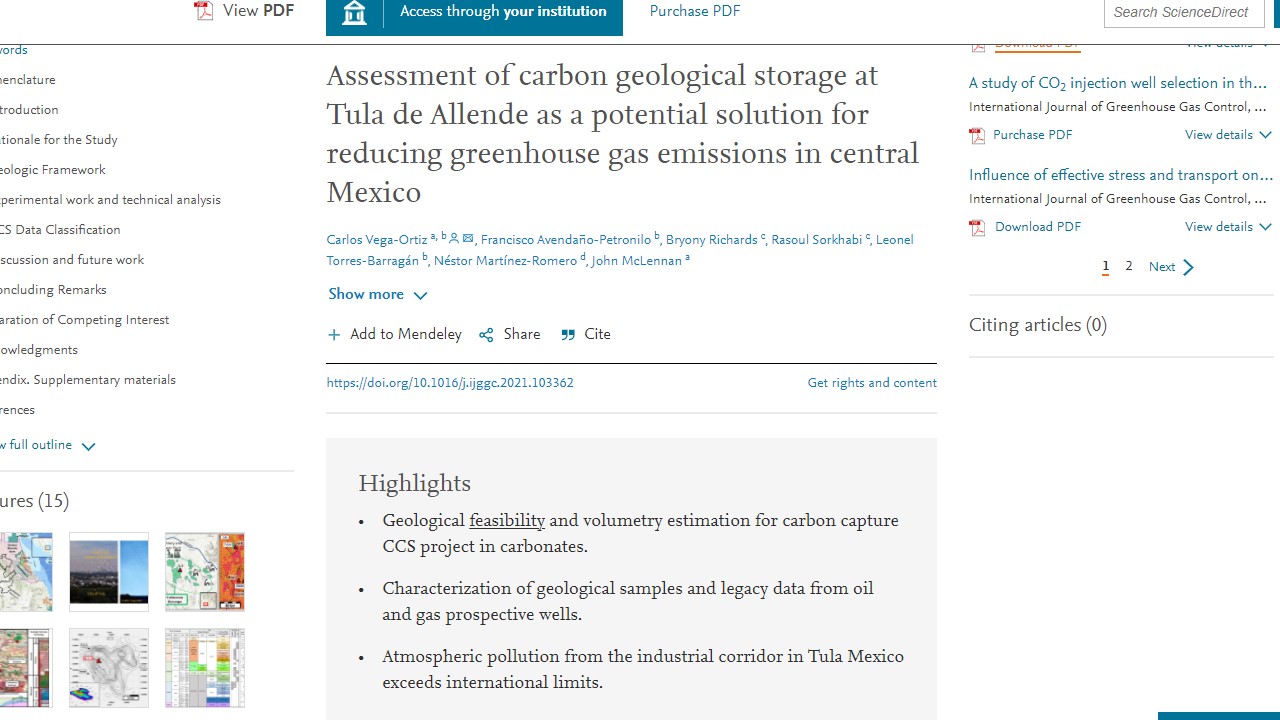
Task: Expand Show more author details
Action: click(x=378, y=294)
